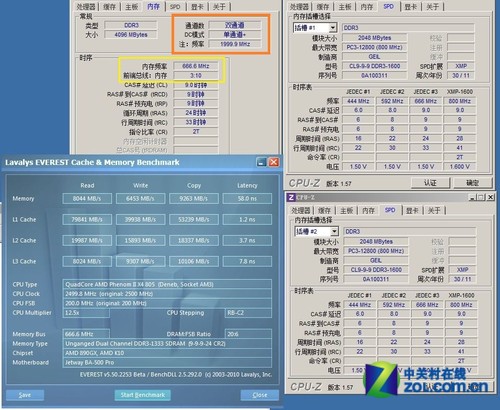500x410 pixels.
Task: Click the Memory Write value 6453 MB/s
Action: [x=140, y=199]
